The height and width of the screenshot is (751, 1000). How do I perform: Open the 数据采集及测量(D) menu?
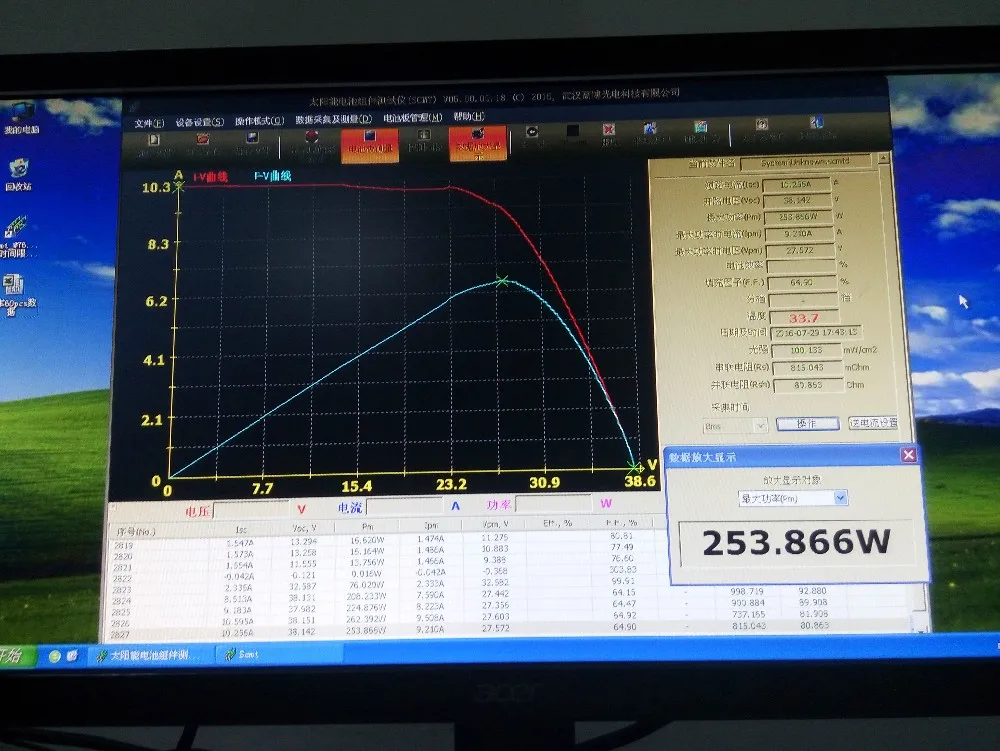tap(333, 119)
